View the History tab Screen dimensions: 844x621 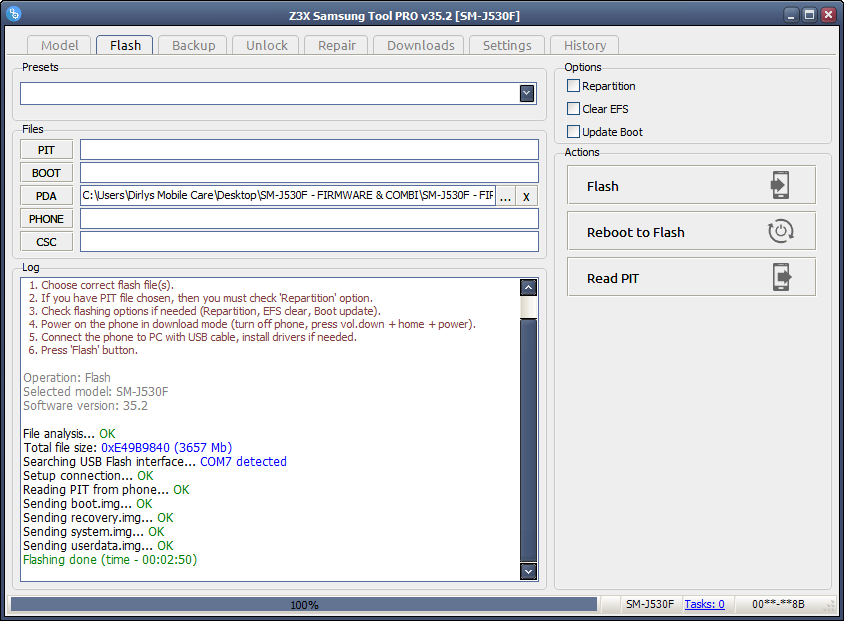pyautogui.click(x=585, y=45)
